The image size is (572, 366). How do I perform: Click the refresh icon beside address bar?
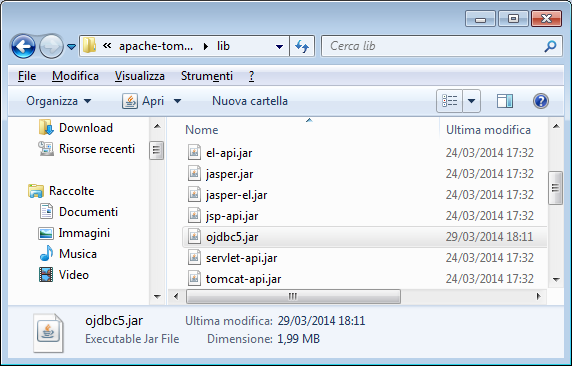tap(302, 46)
